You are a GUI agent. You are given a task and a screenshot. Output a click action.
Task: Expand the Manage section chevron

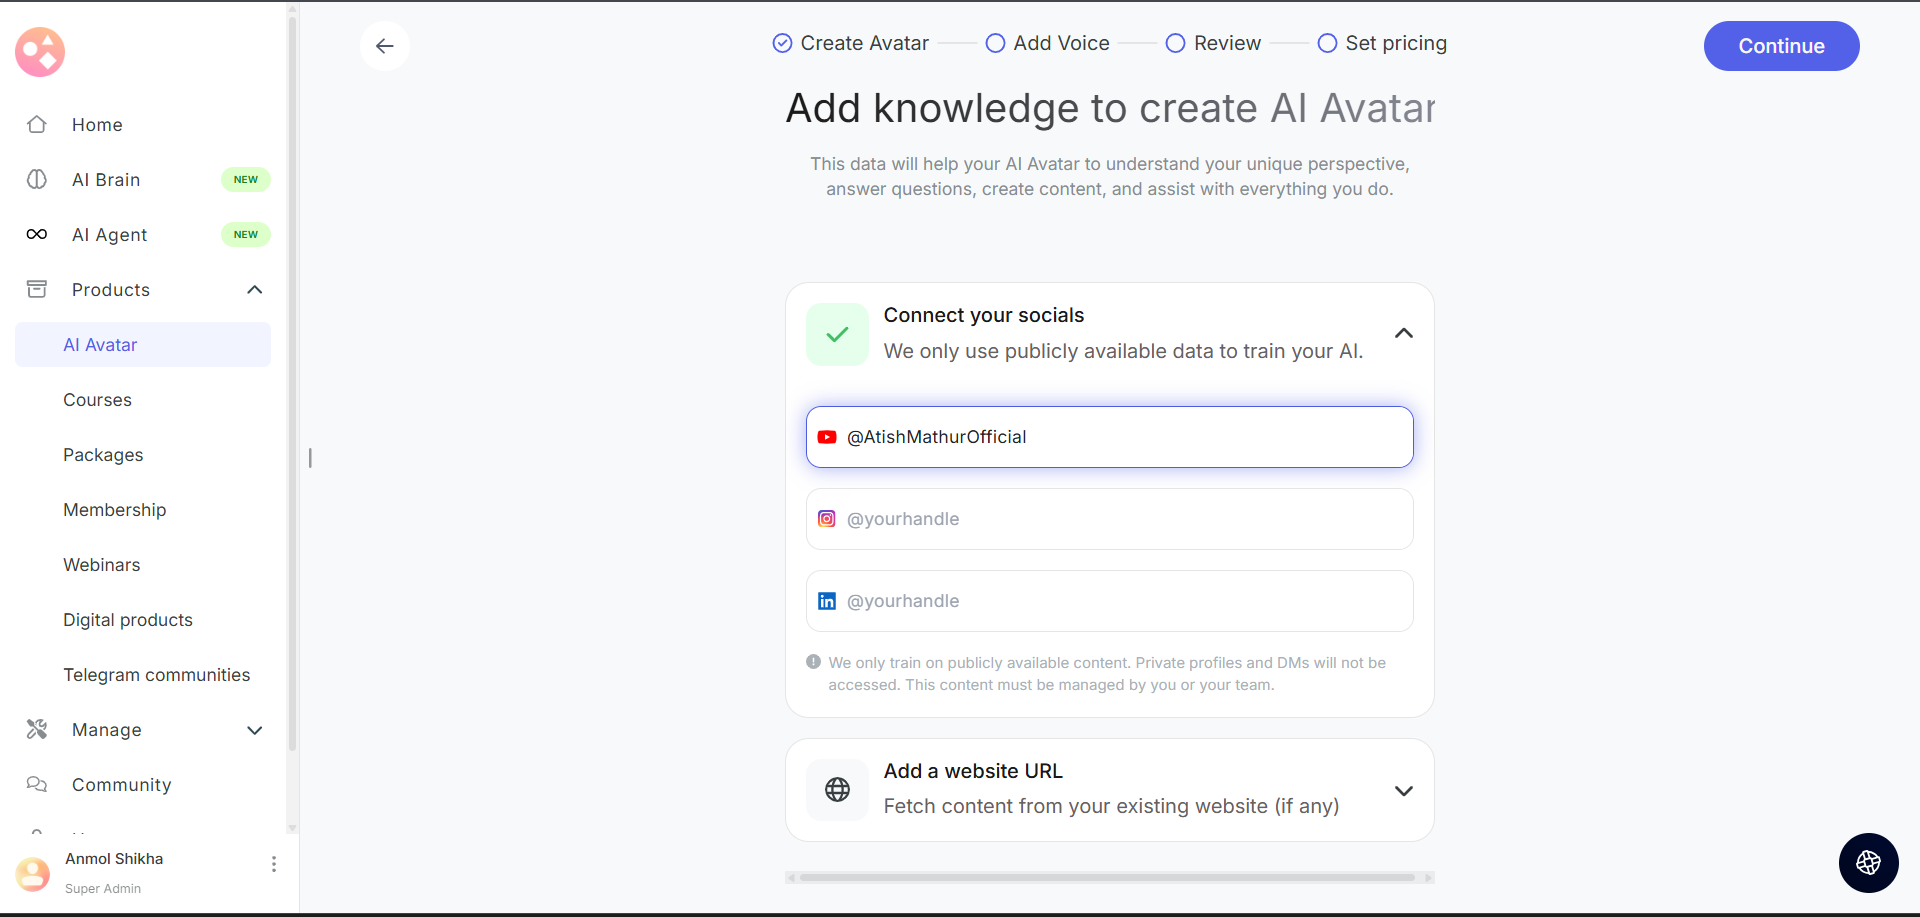(255, 730)
